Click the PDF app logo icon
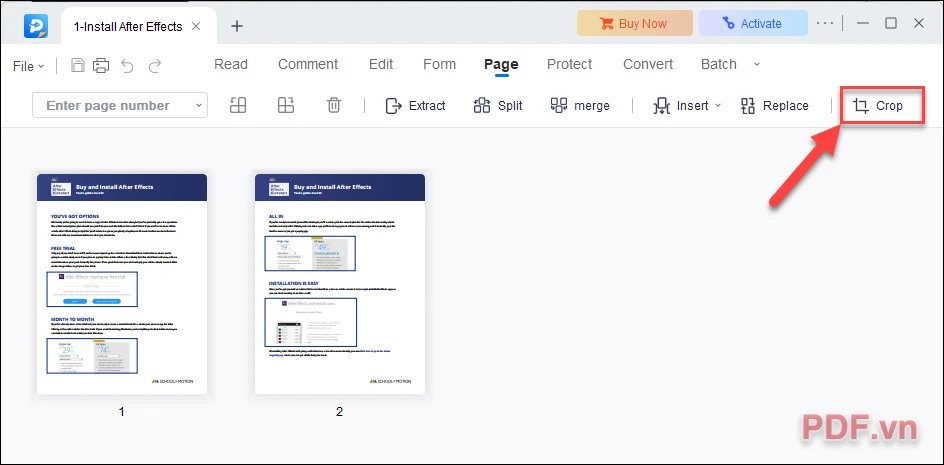The image size is (944, 465). [x=36, y=25]
